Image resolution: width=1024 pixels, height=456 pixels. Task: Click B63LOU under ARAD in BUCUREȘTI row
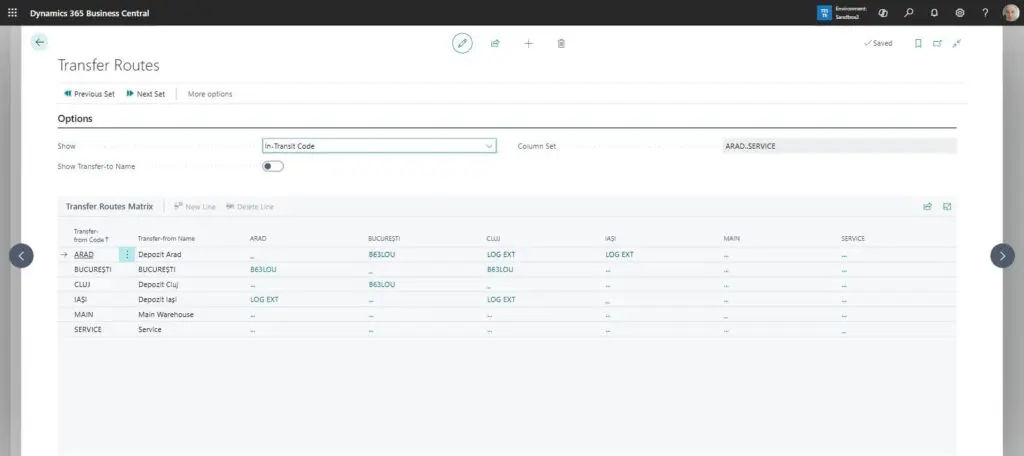click(263, 269)
